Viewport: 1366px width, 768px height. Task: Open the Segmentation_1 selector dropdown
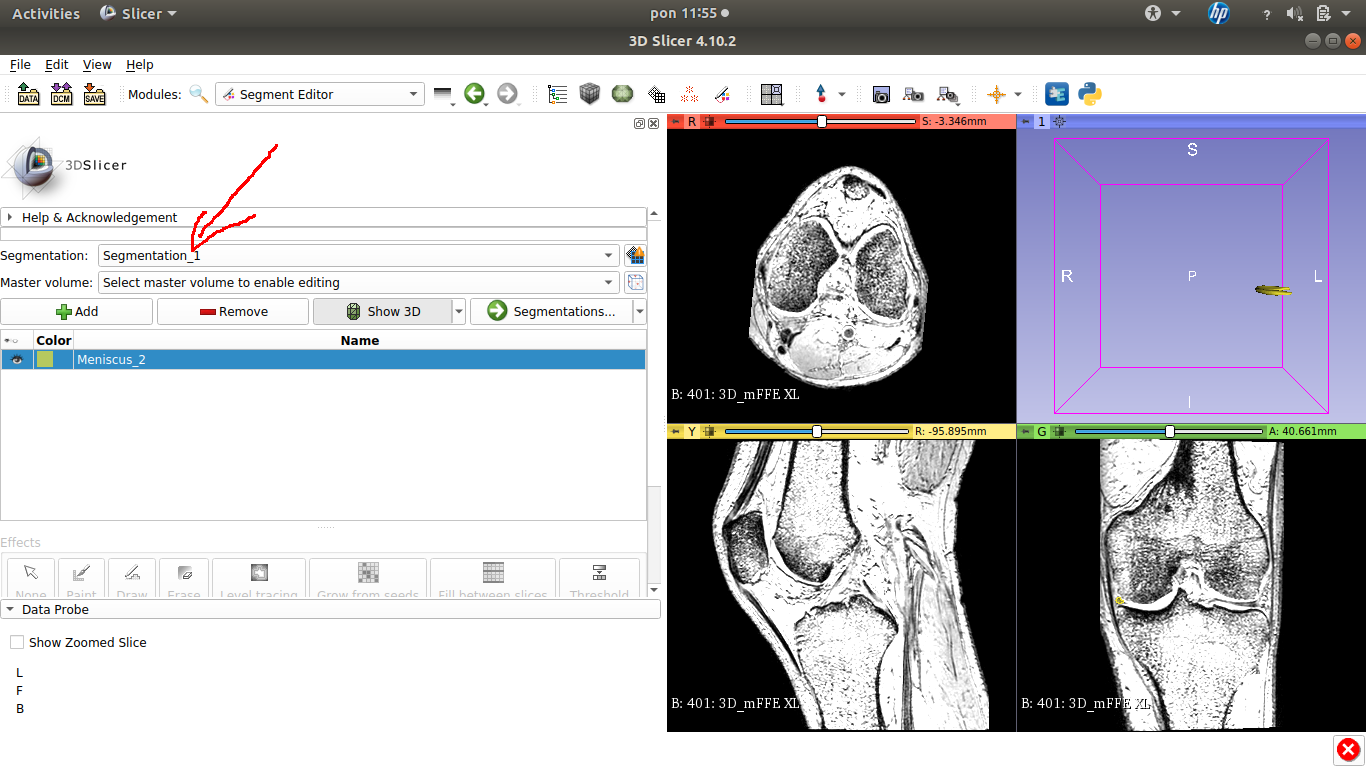[x=360, y=255]
